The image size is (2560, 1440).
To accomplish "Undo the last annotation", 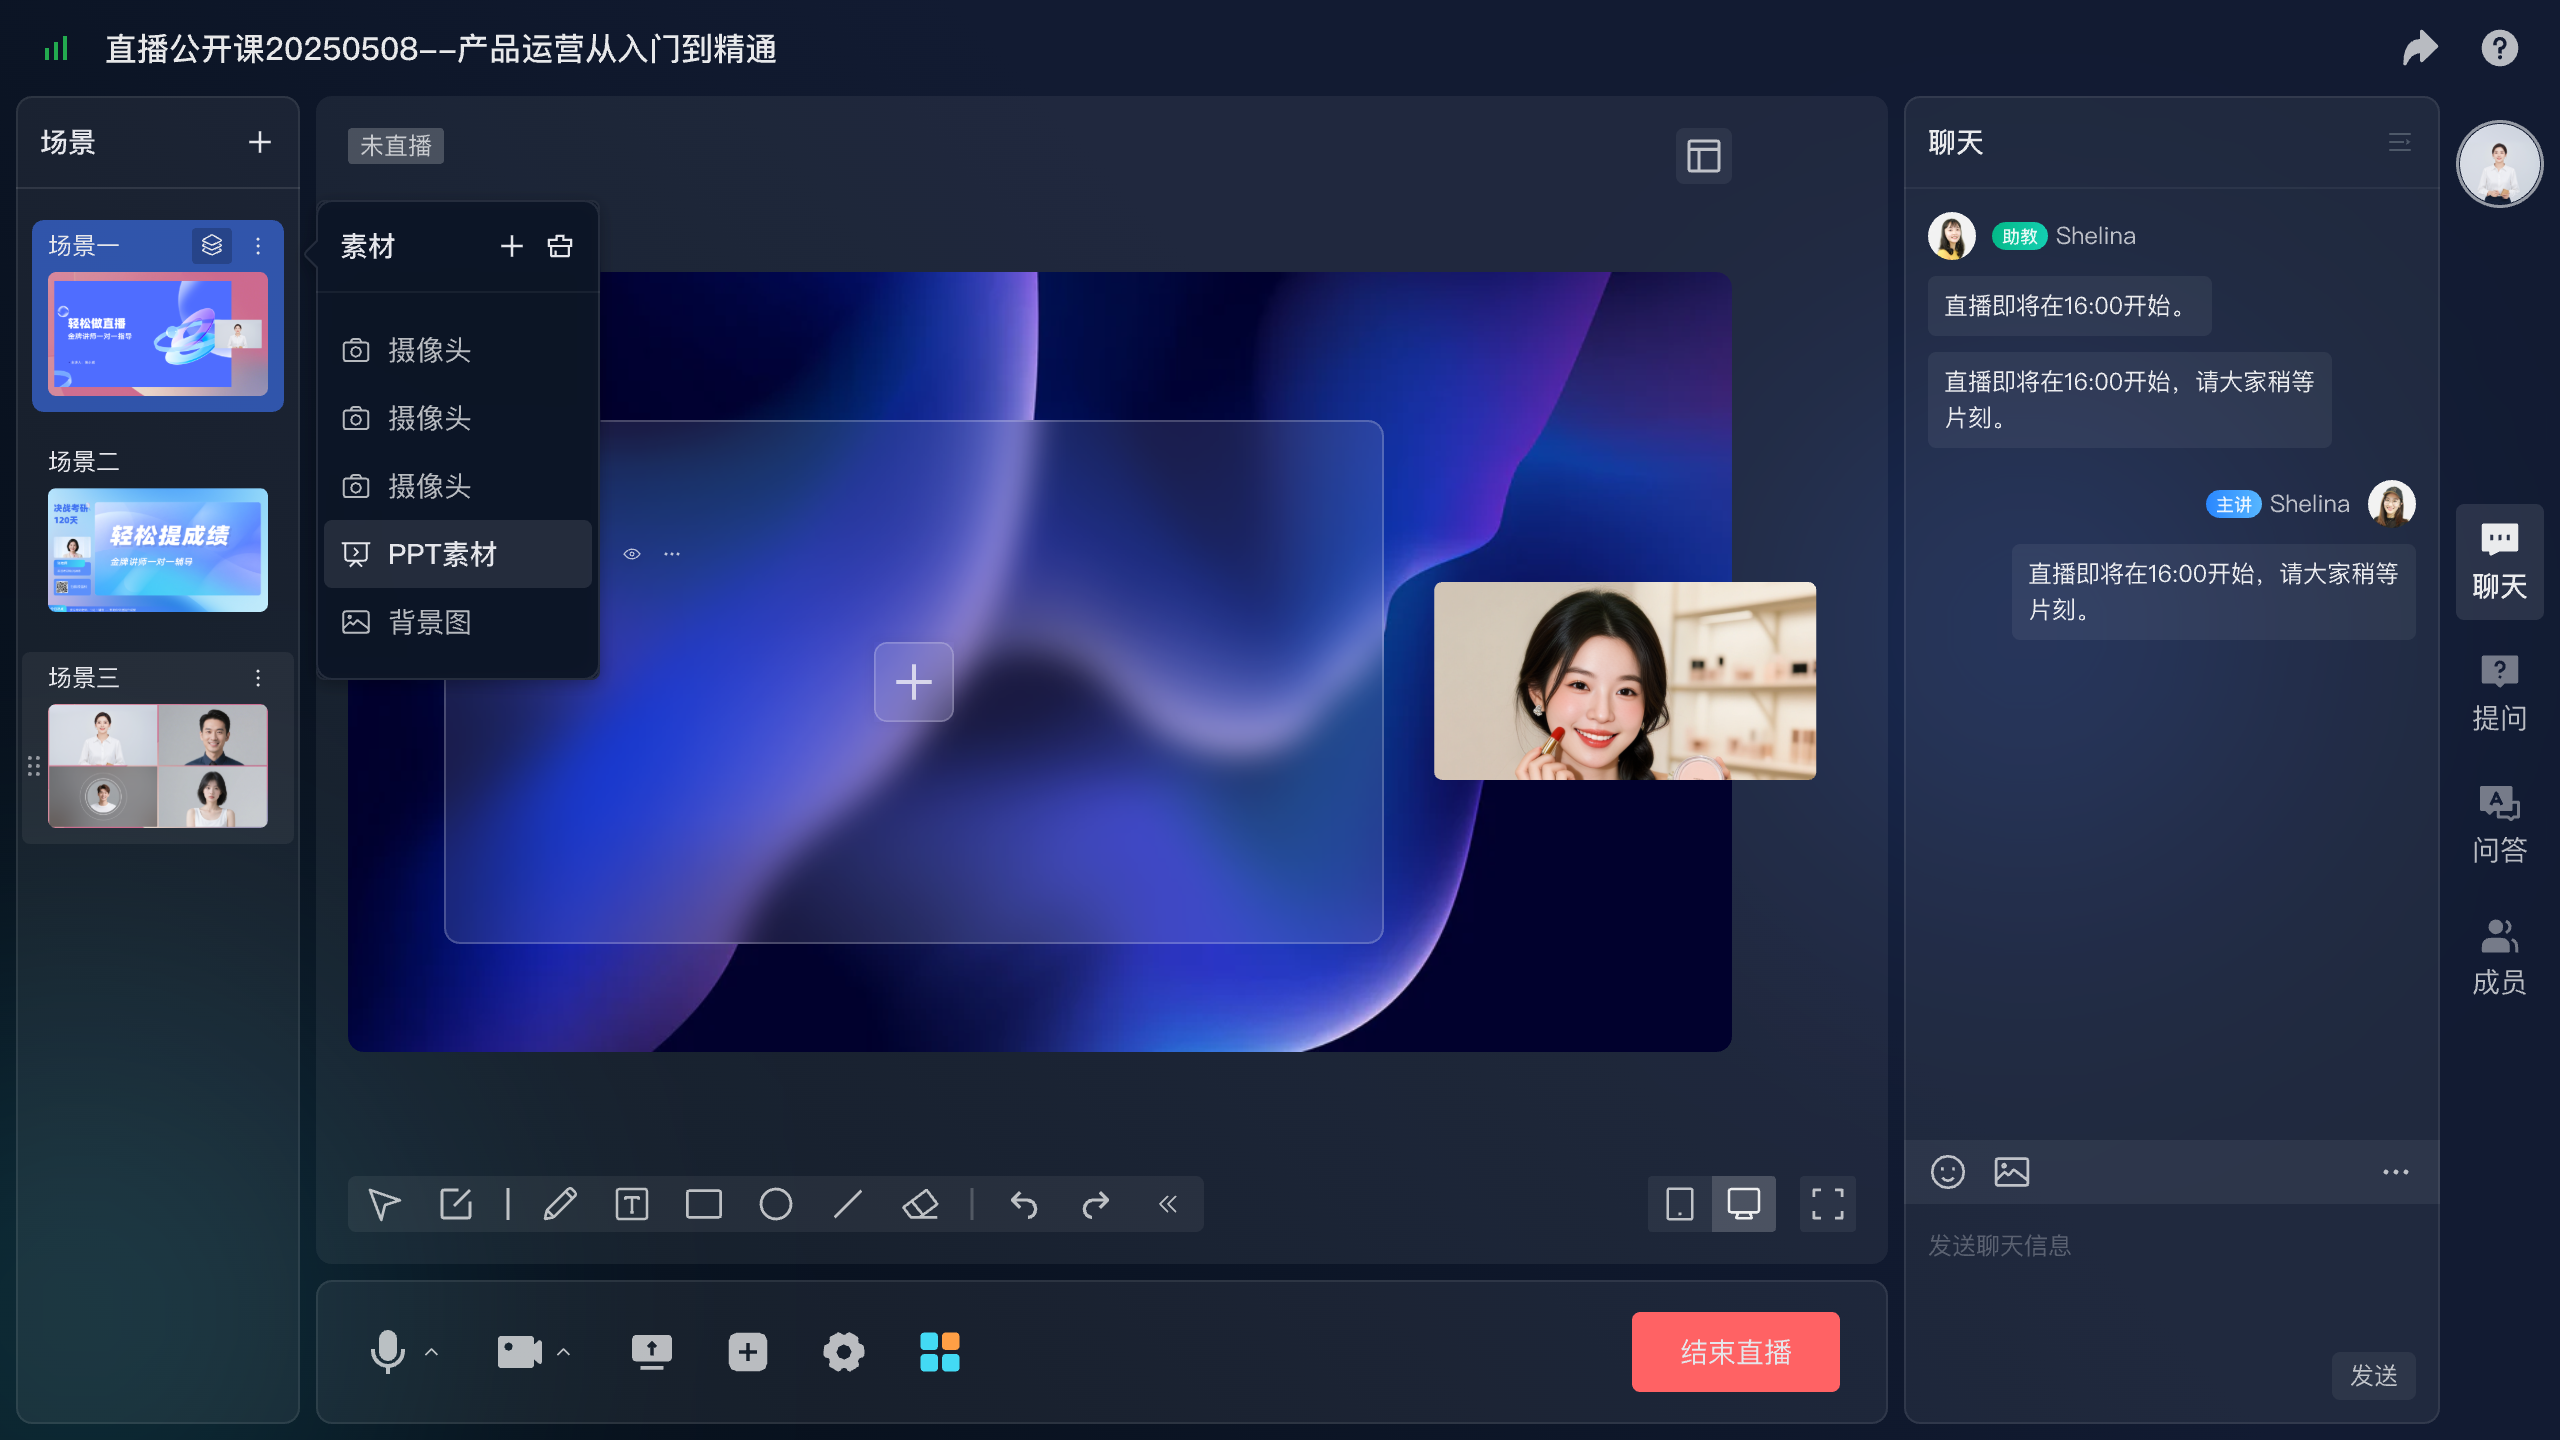I will point(1024,1204).
